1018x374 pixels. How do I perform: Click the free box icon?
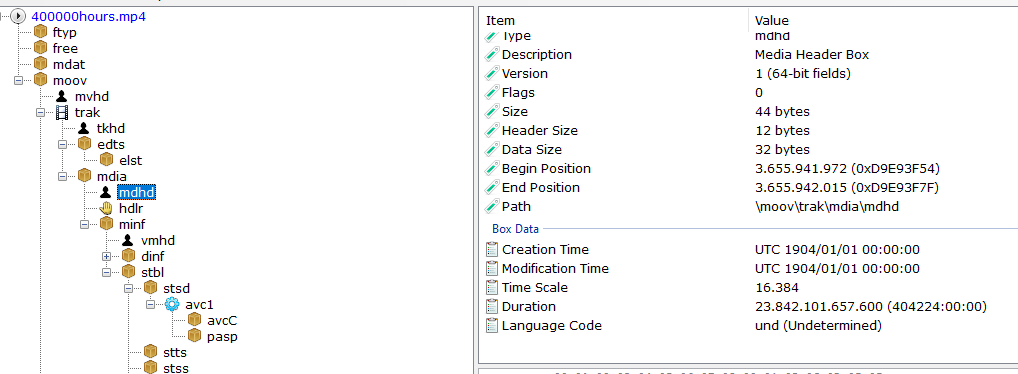[x=40, y=48]
